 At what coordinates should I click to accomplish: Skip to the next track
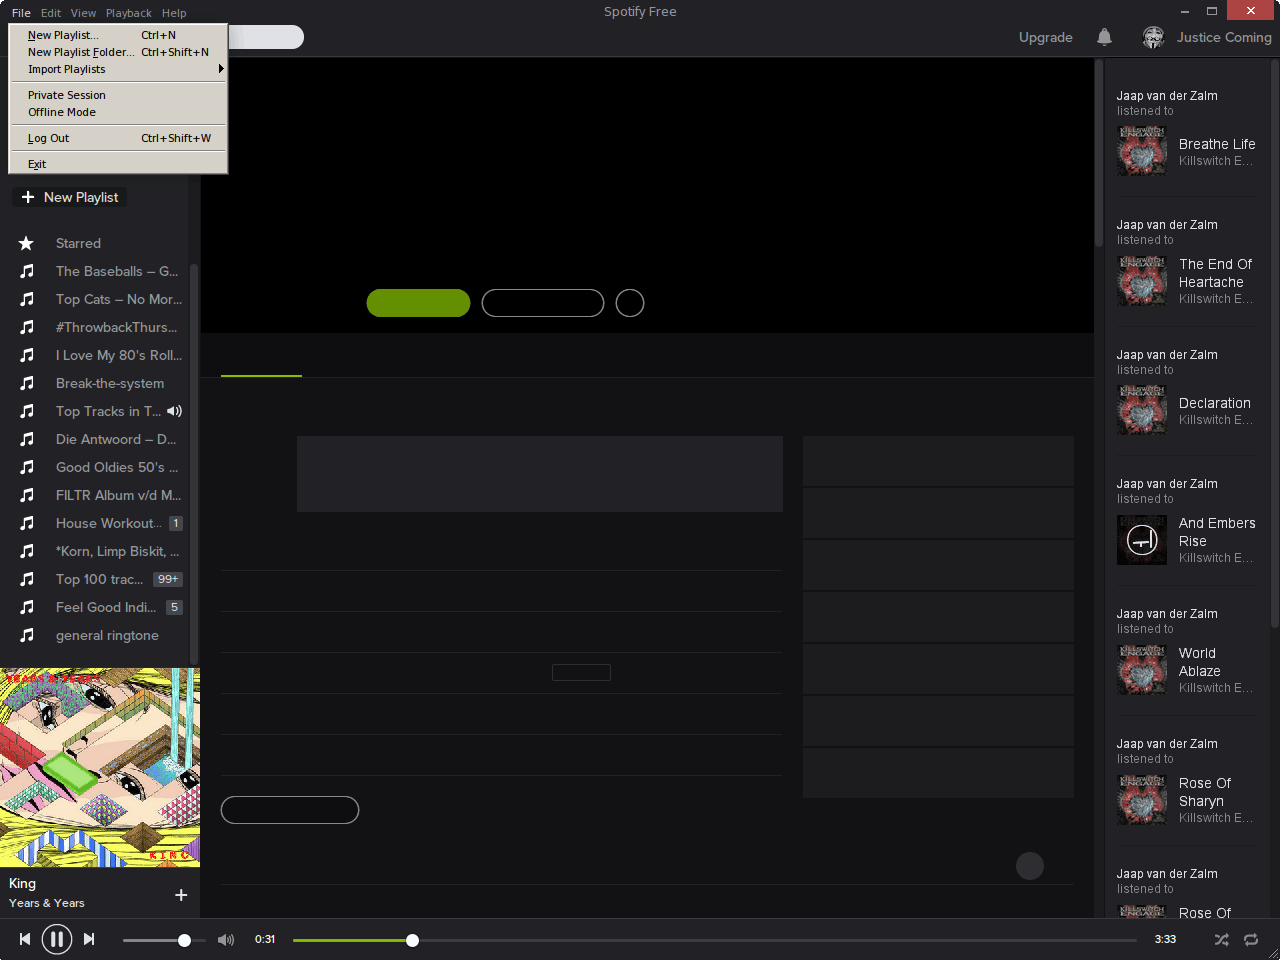[89, 939]
